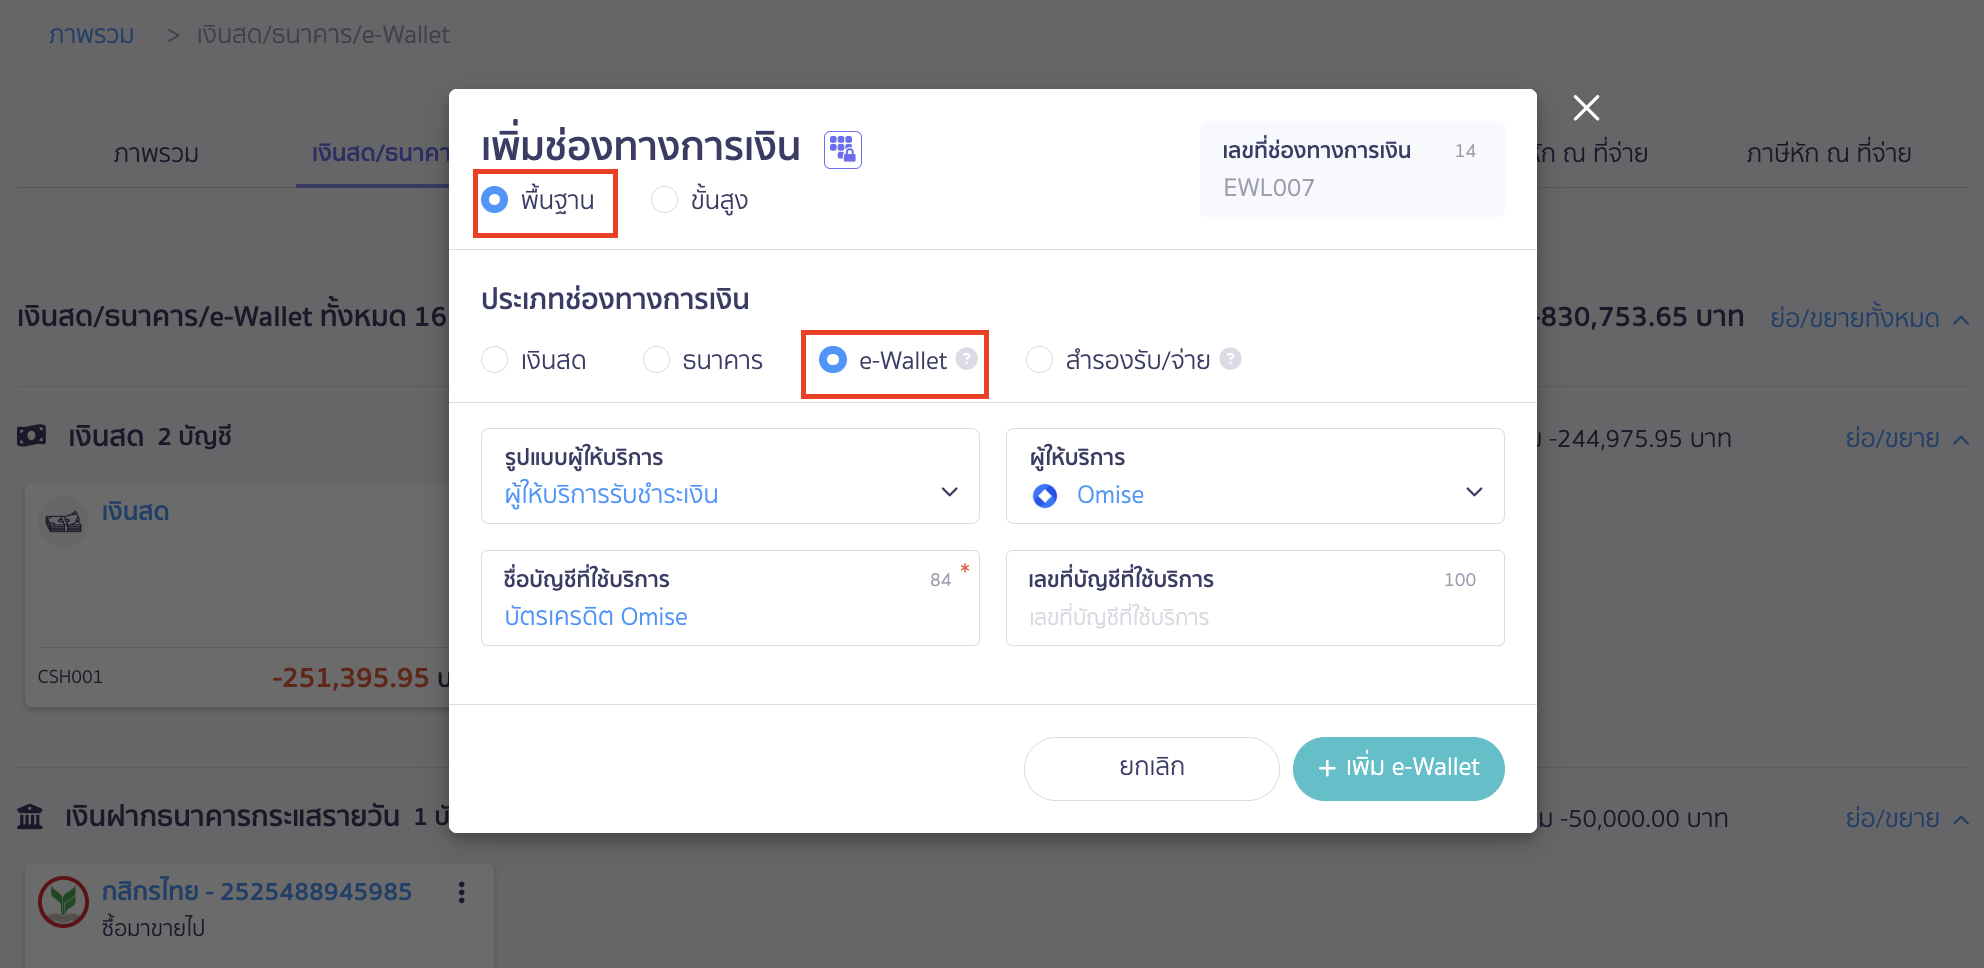
Task: Click ยกเลิก to cancel
Action: click(1150, 768)
